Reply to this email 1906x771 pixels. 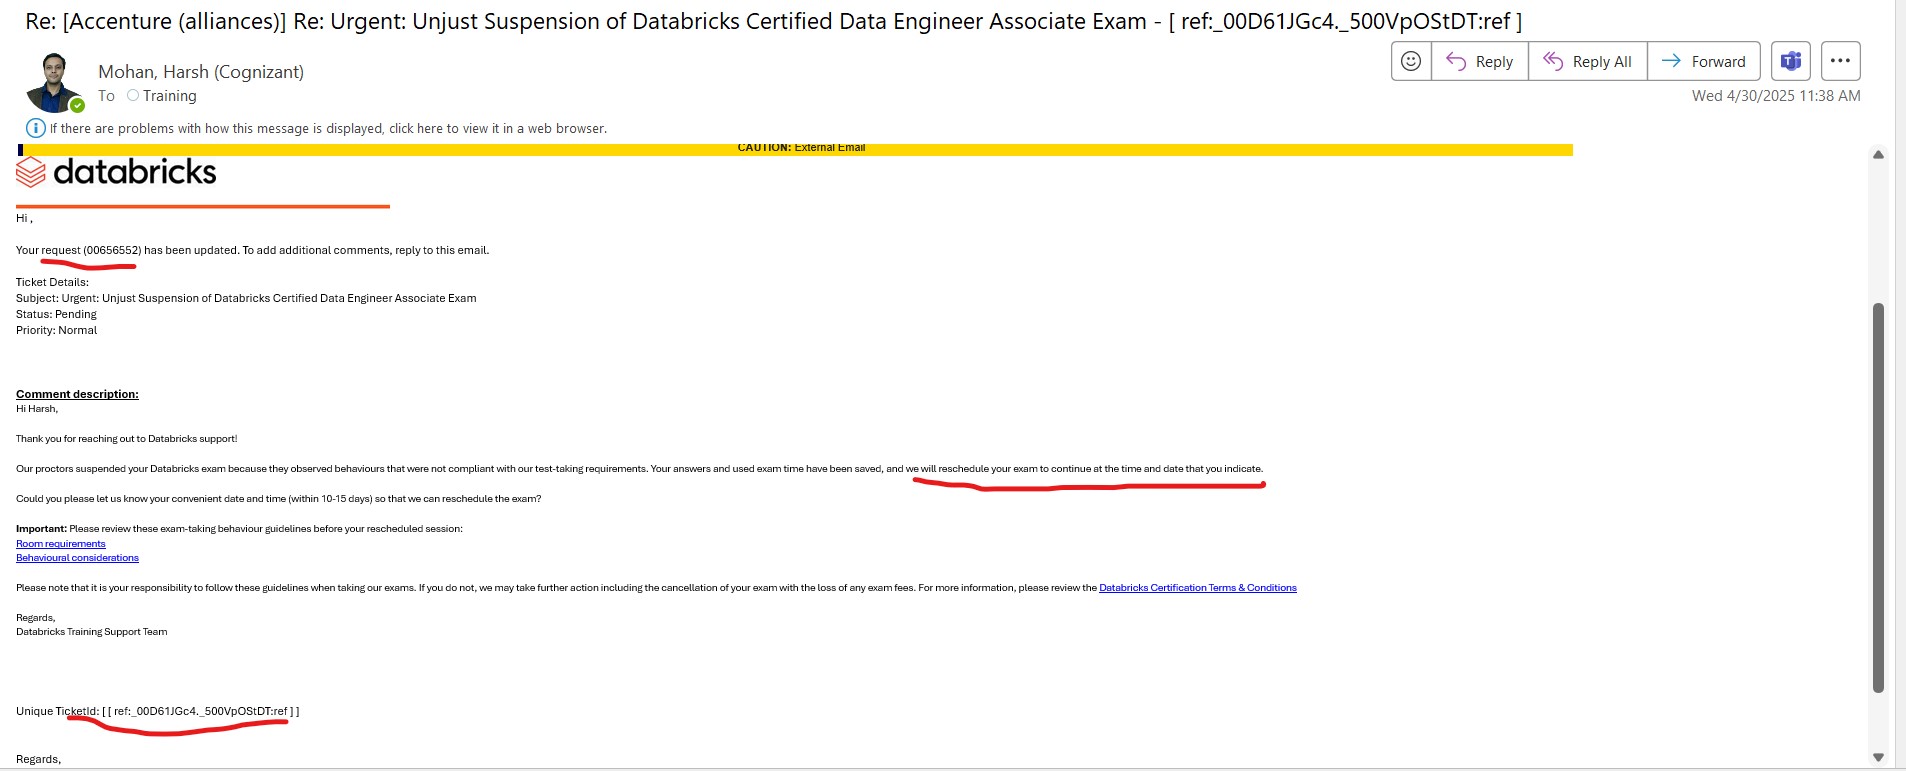point(1480,61)
